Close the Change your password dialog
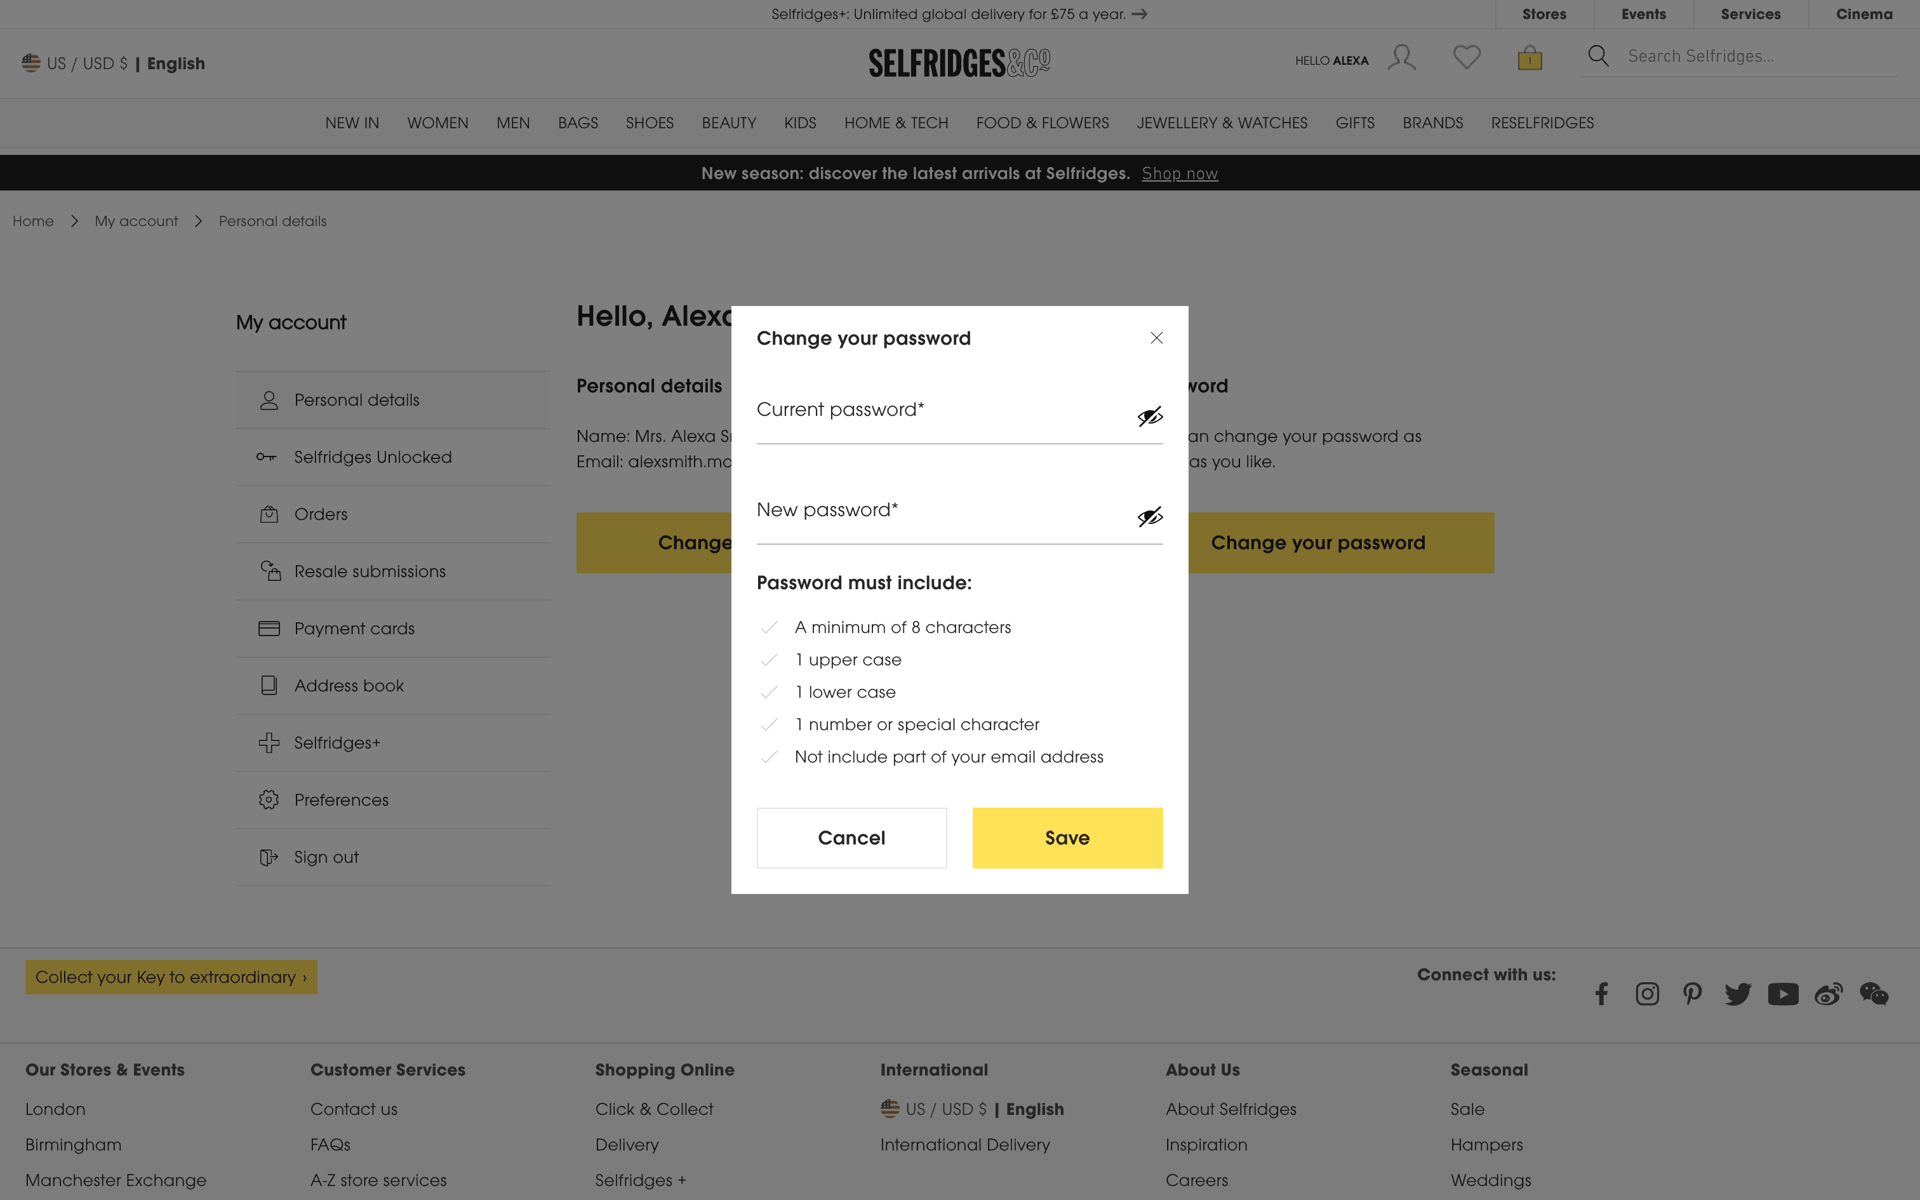1920x1200 pixels. (x=1156, y=338)
